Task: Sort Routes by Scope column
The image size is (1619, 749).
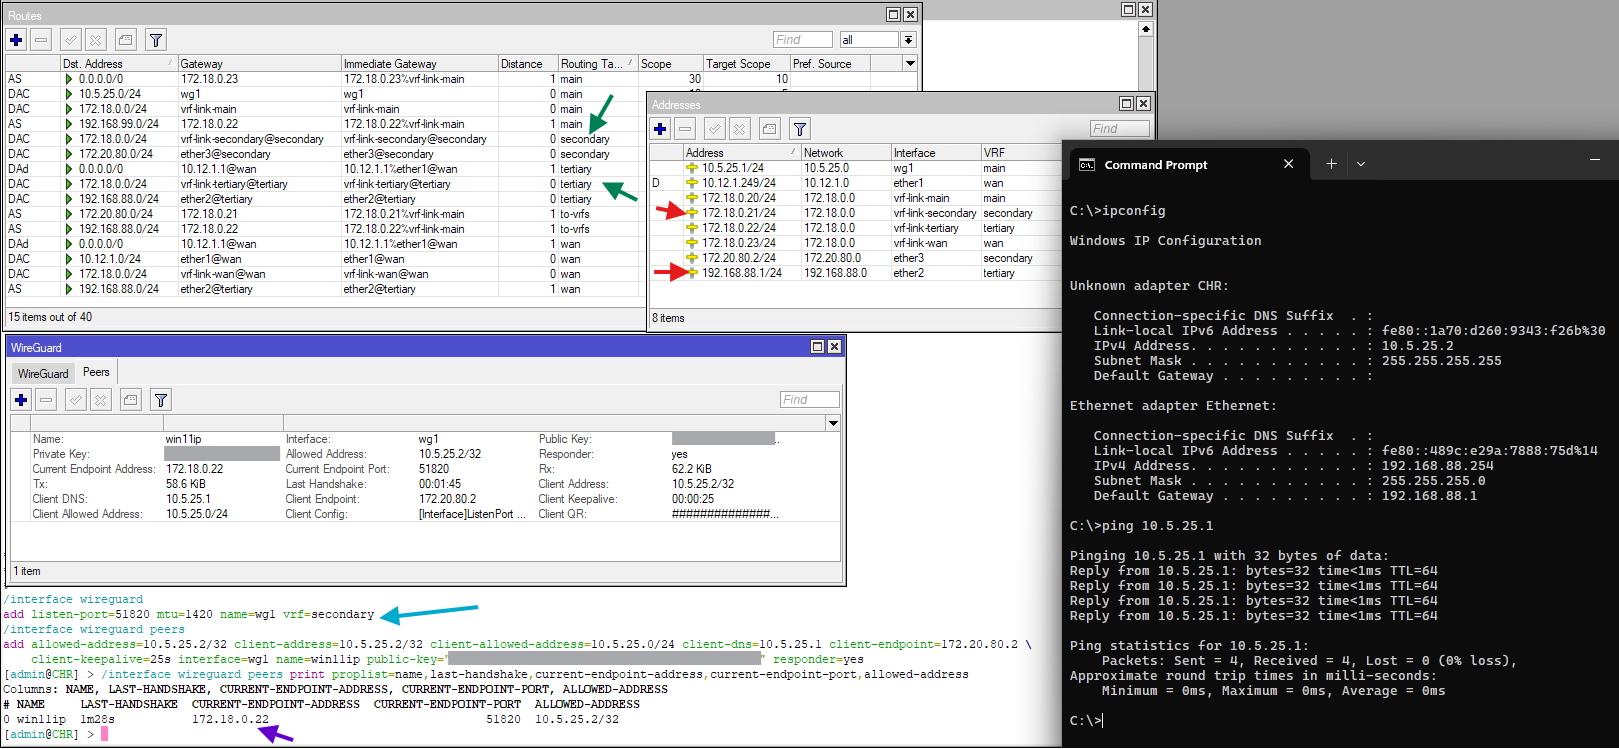Action: [x=670, y=63]
